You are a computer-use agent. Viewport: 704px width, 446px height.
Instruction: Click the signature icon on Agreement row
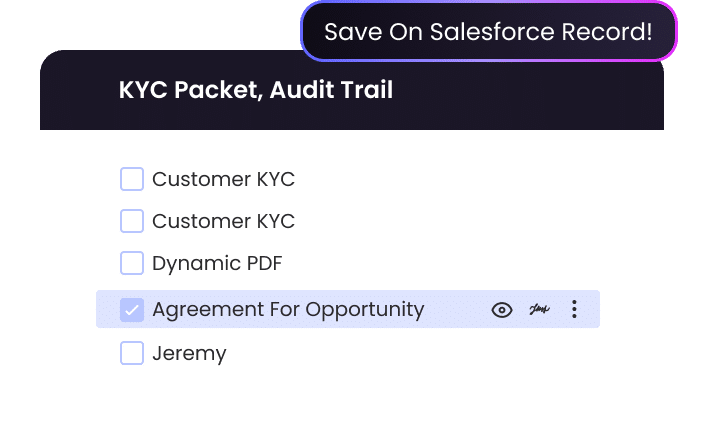point(540,310)
